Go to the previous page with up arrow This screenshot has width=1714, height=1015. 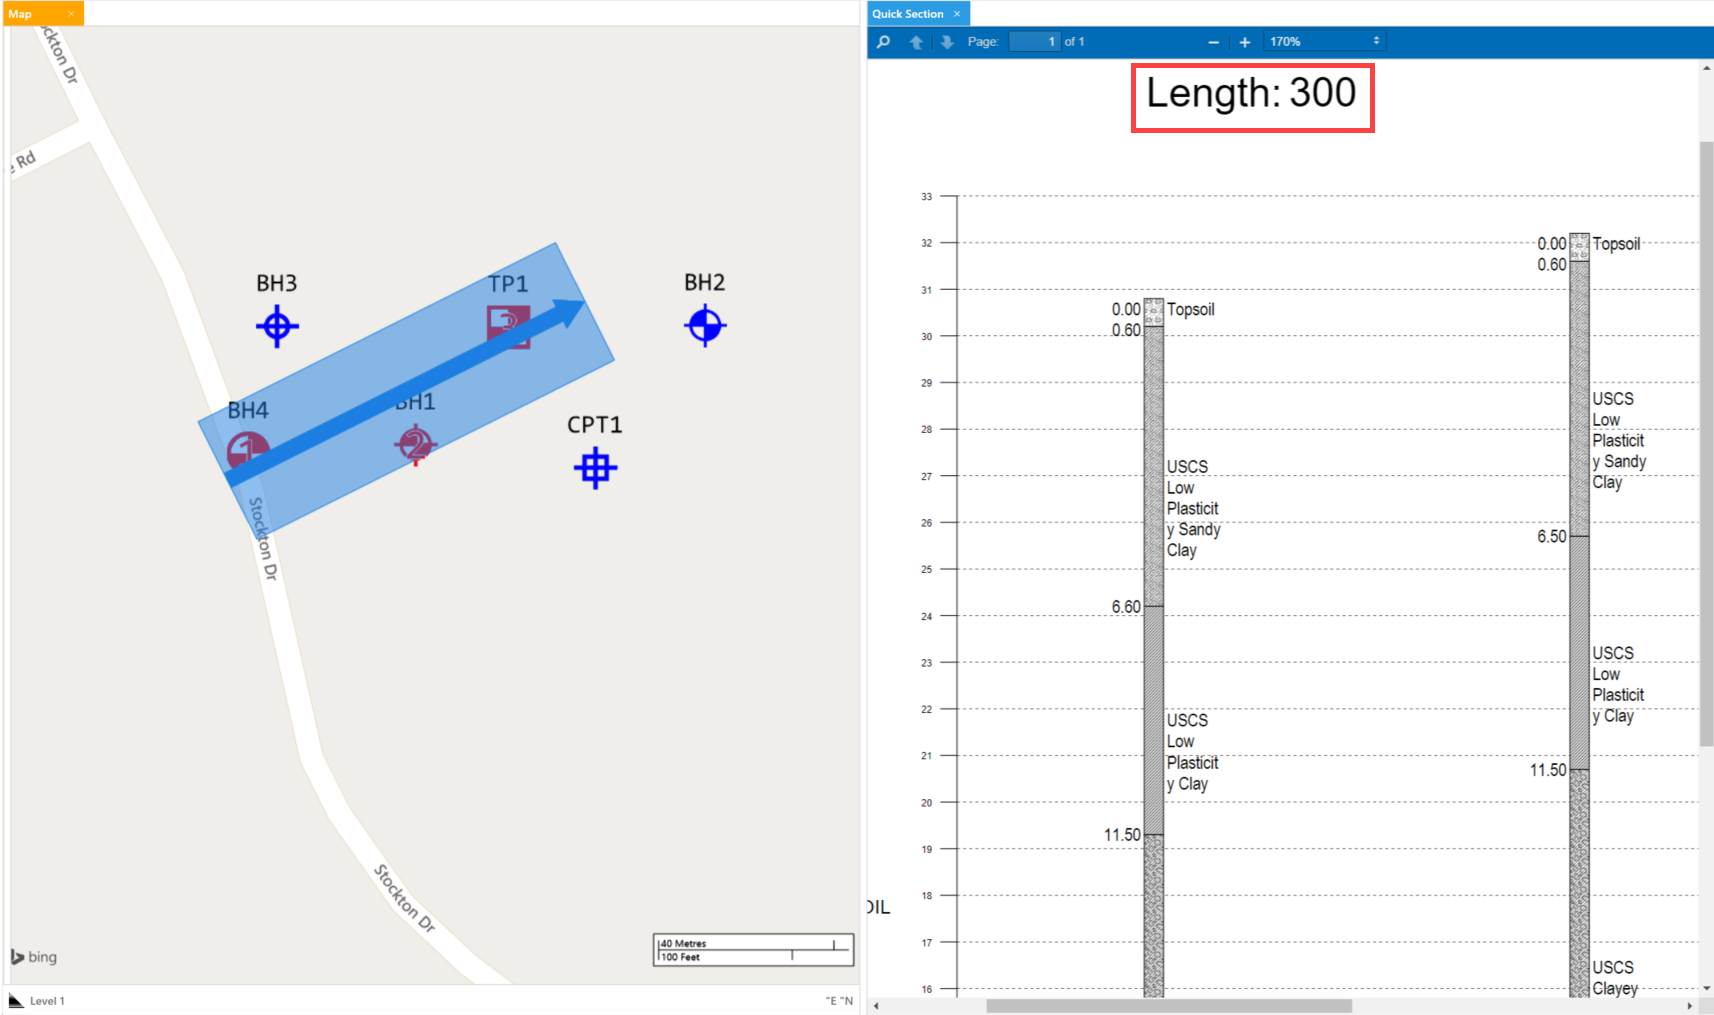coord(916,42)
